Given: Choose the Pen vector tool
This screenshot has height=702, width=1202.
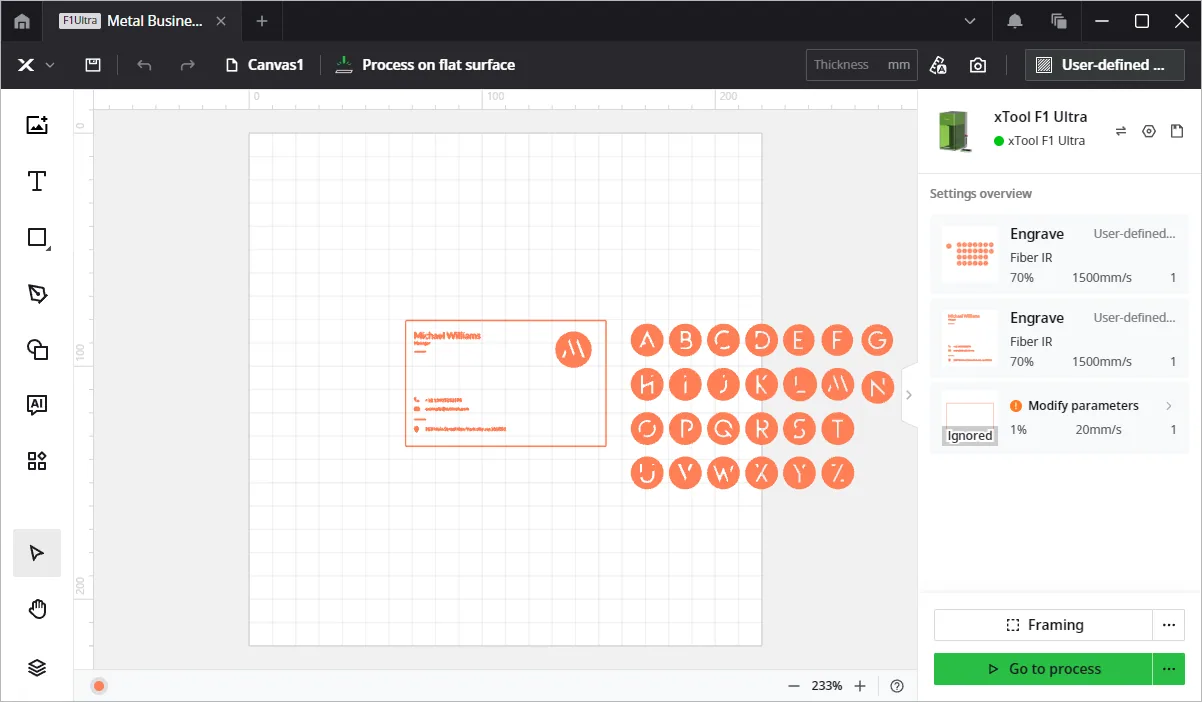Looking at the screenshot, I should [x=37, y=293].
